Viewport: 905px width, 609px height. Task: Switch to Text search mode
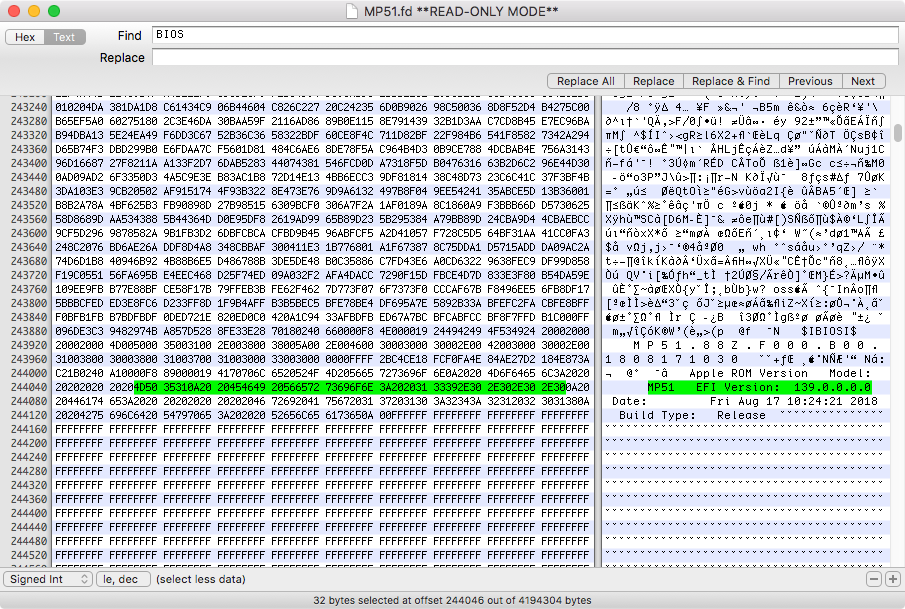(65, 37)
